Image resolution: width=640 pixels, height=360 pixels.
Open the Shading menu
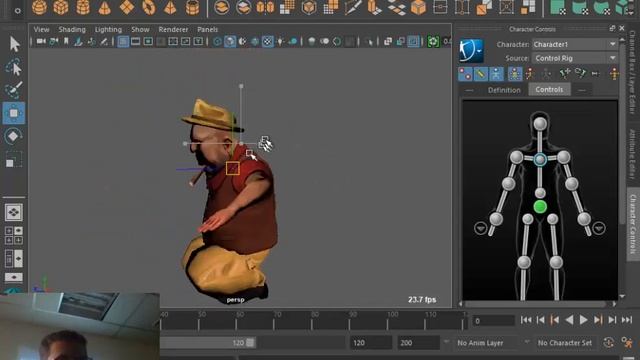pyautogui.click(x=72, y=29)
